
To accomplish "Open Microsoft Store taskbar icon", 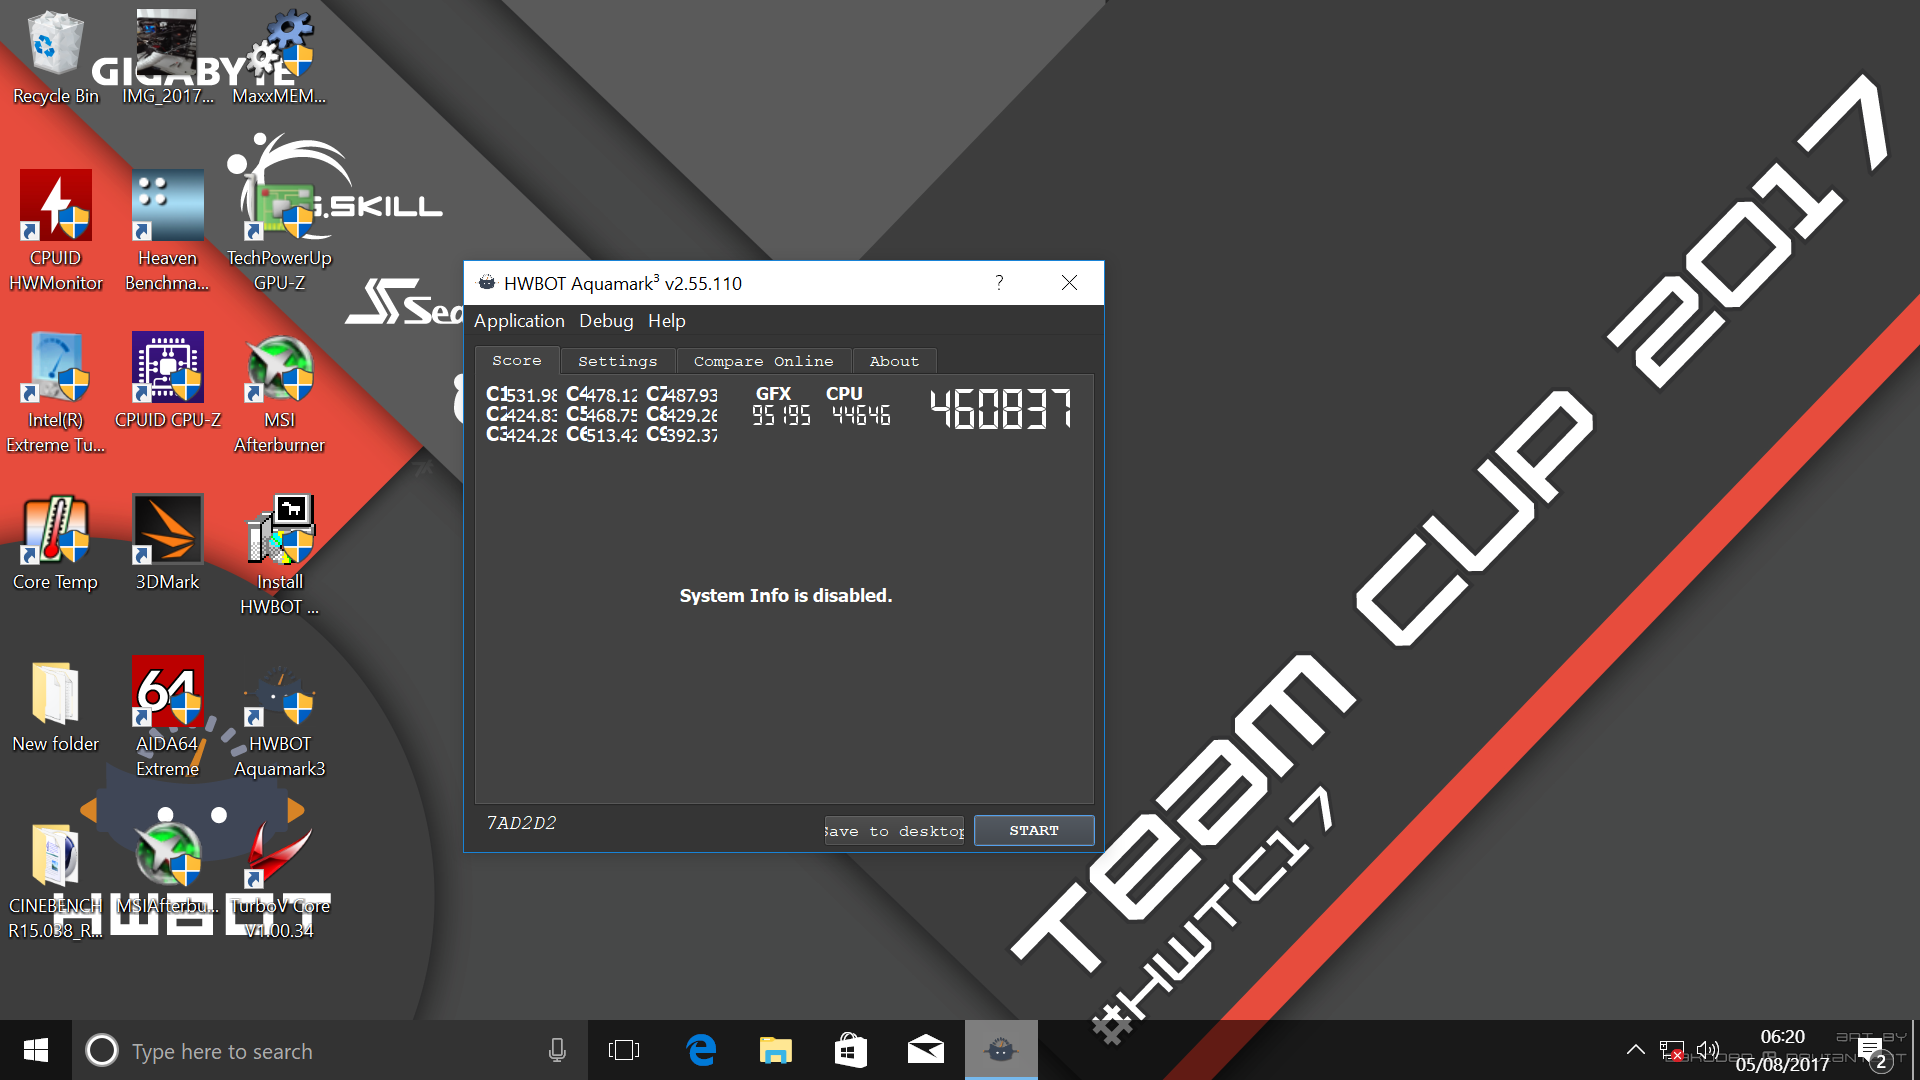I will pos(850,1050).
